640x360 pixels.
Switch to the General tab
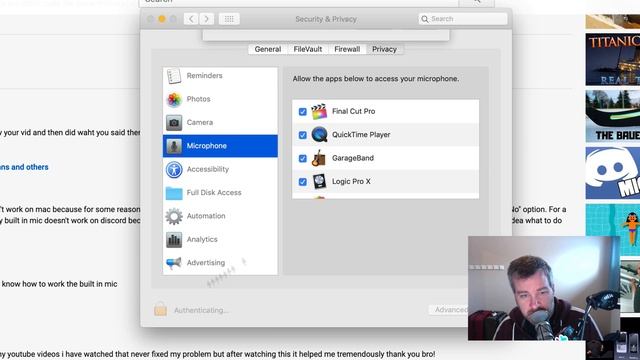(268, 49)
